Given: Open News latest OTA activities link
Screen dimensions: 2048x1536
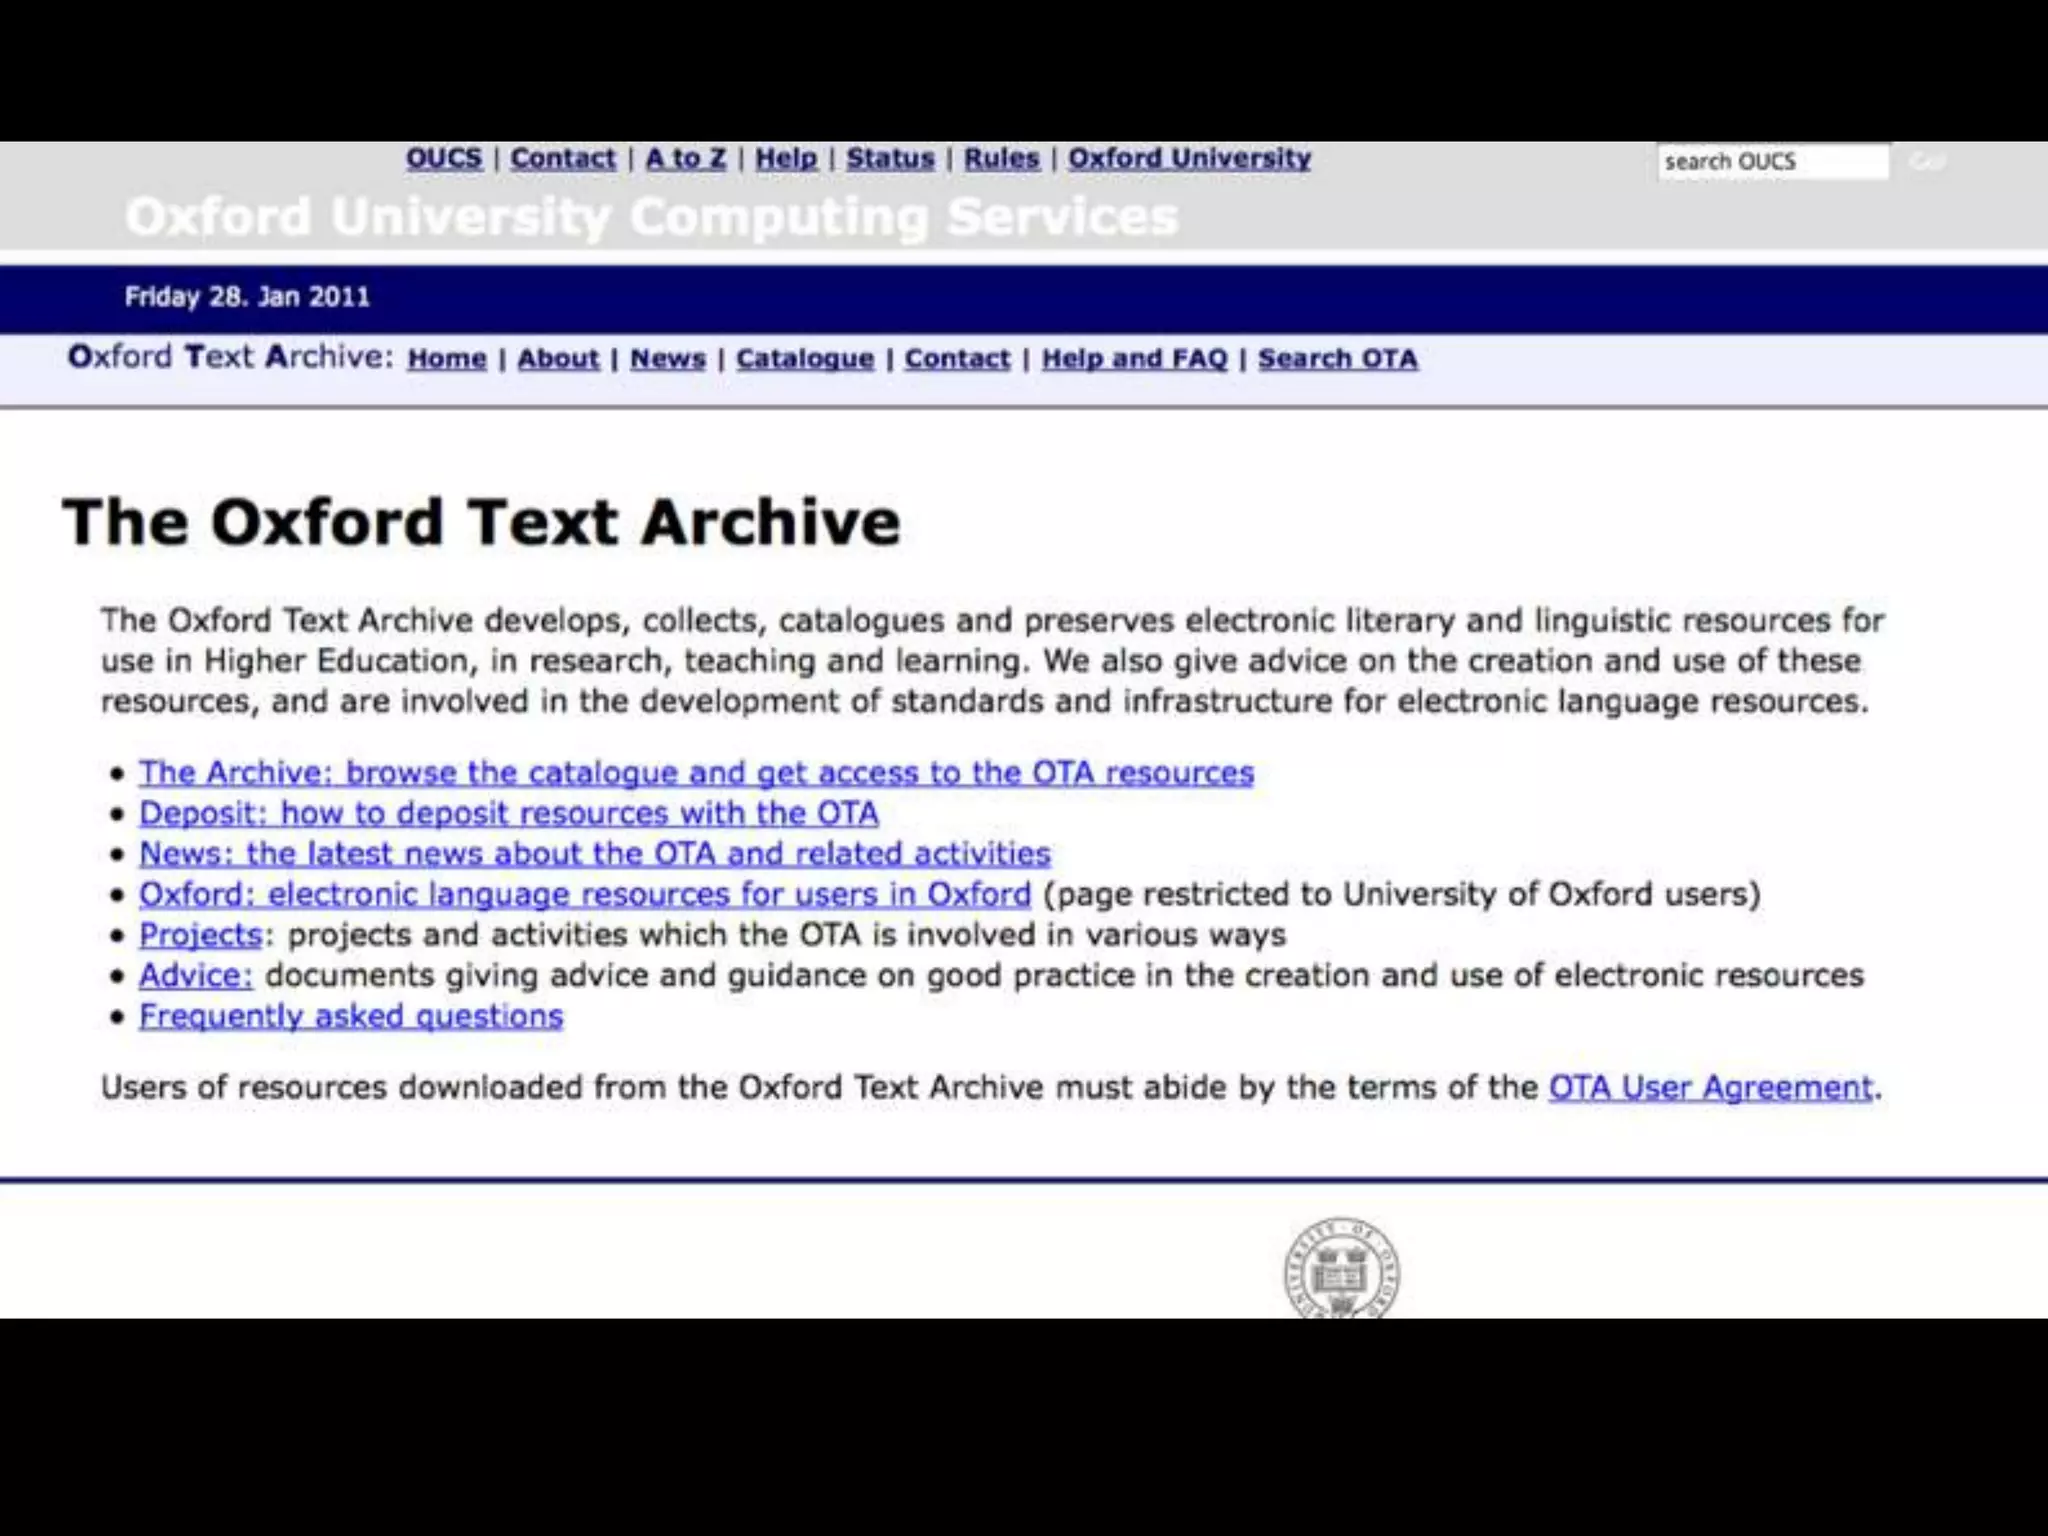Looking at the screenshot, I should [594, 854].
